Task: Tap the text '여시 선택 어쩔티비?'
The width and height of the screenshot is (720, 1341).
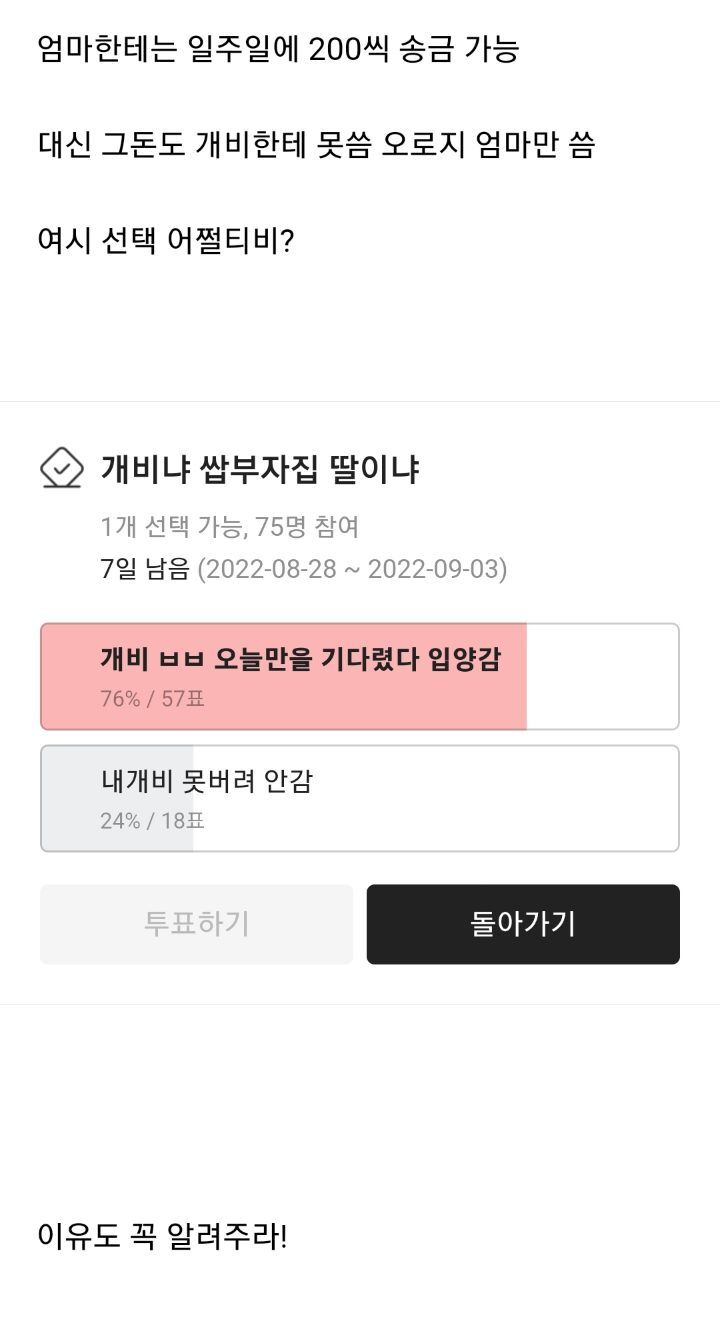Action: point(166,241)
